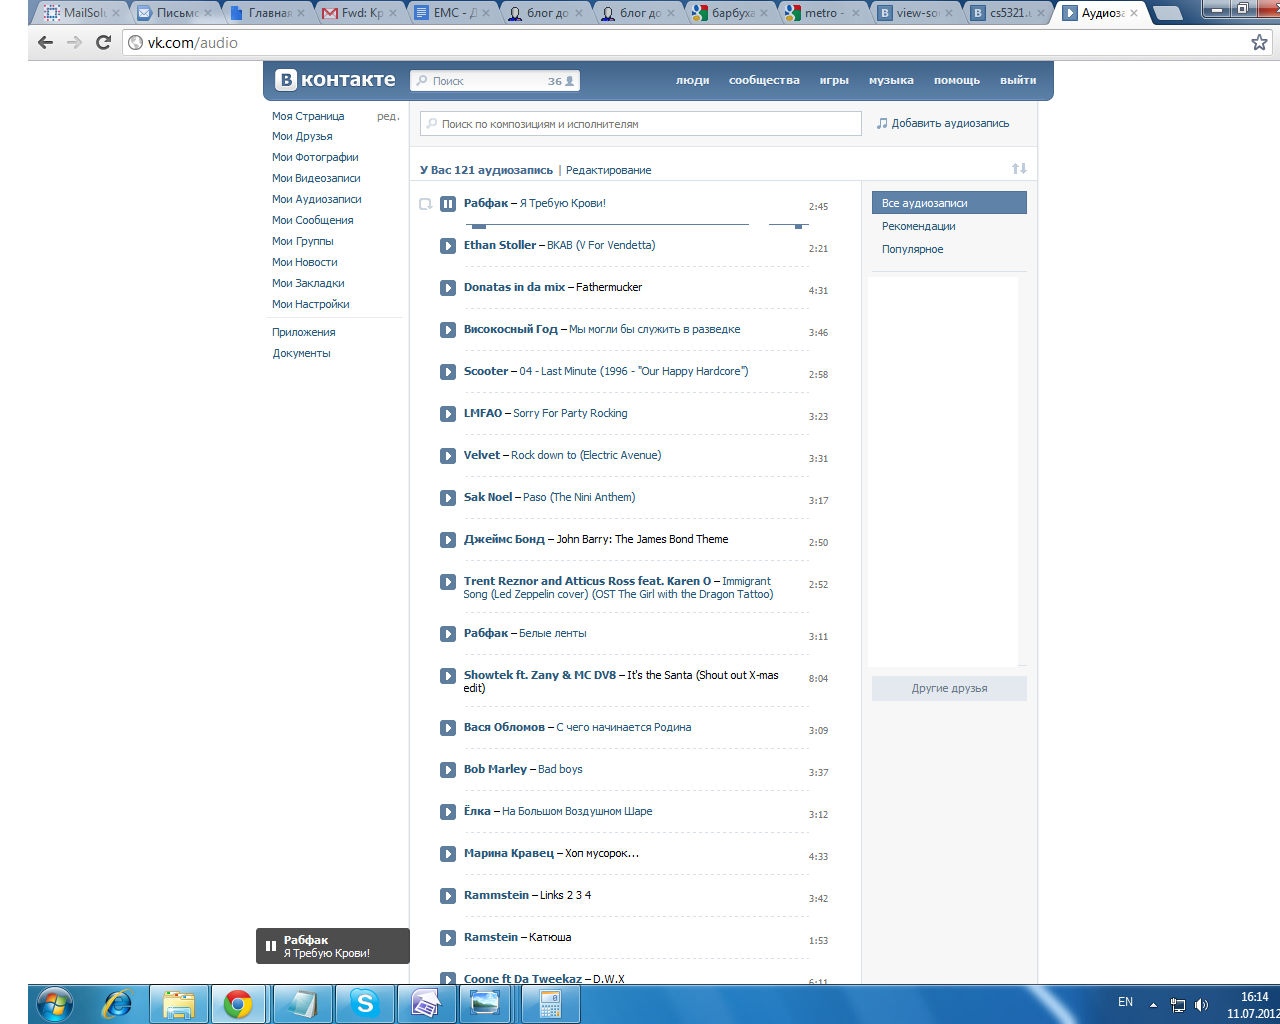Open the Редактирование link
Image resolution: width=1280 pixels, height=1024 pixels.
pyautogui.click(x=608, y=170)
